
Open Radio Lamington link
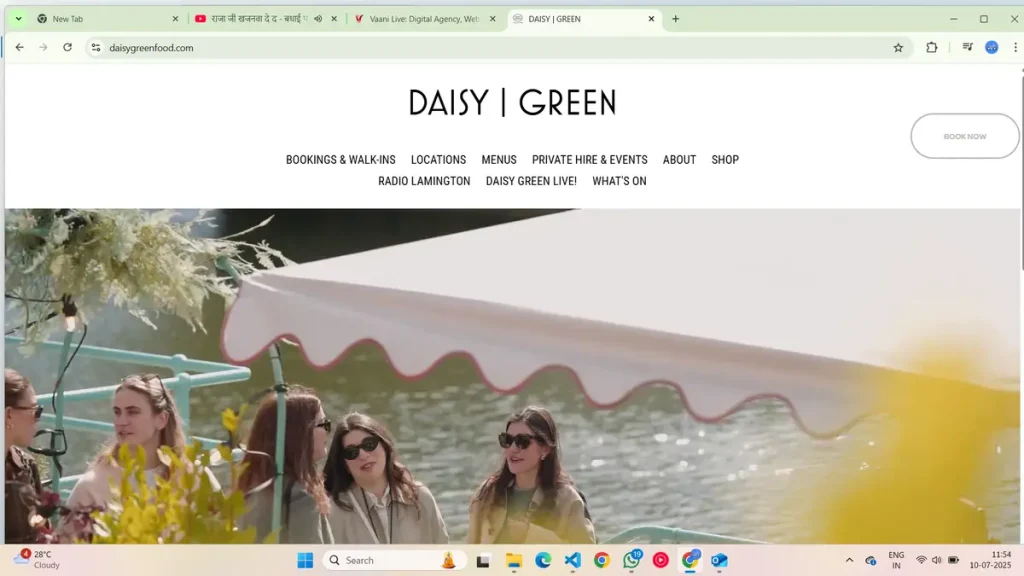tap(424, 181)
